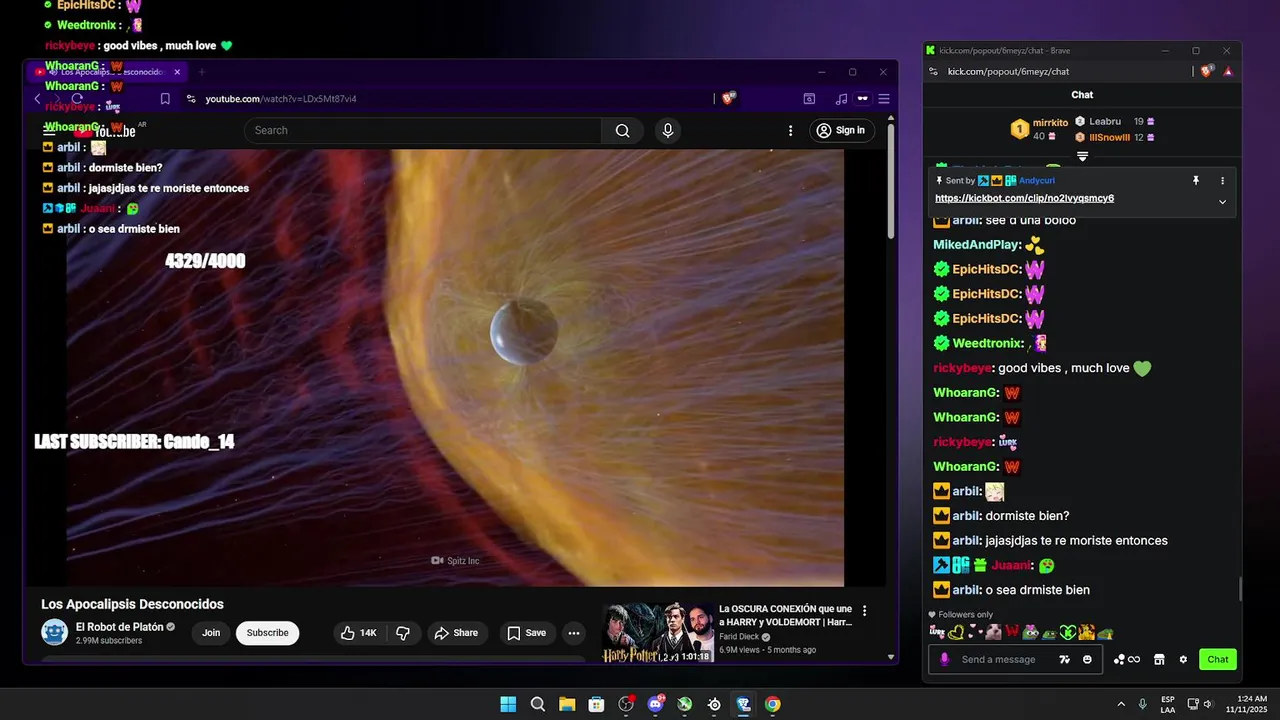
Task: Open chat settings gear
Action: pyautogui.click(x=1183, y=659)
